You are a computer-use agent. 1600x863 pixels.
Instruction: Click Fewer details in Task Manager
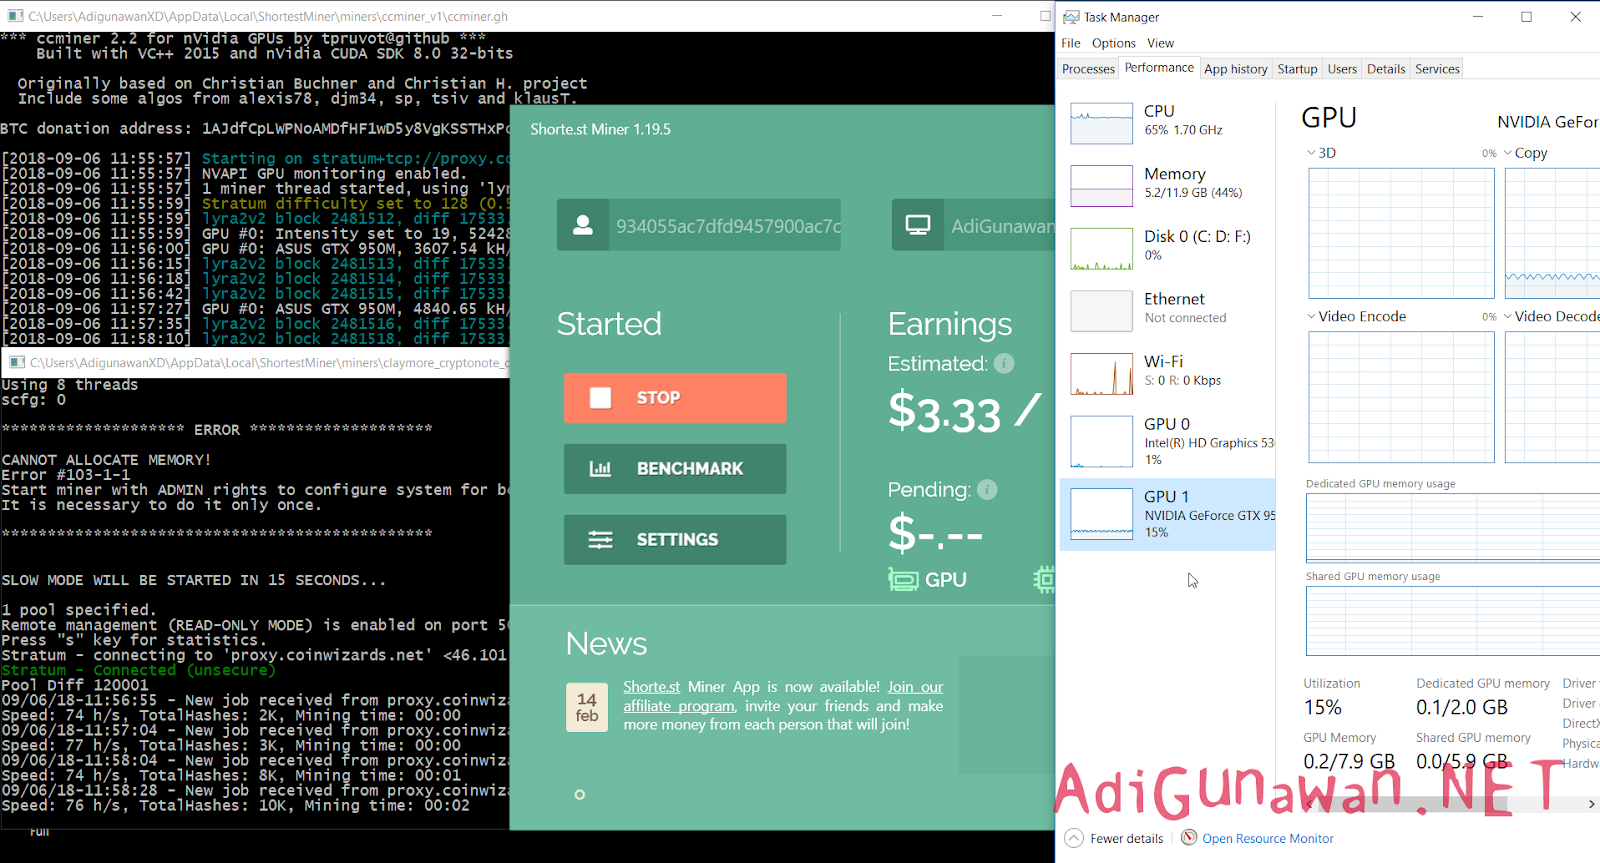click(1126, 838)
